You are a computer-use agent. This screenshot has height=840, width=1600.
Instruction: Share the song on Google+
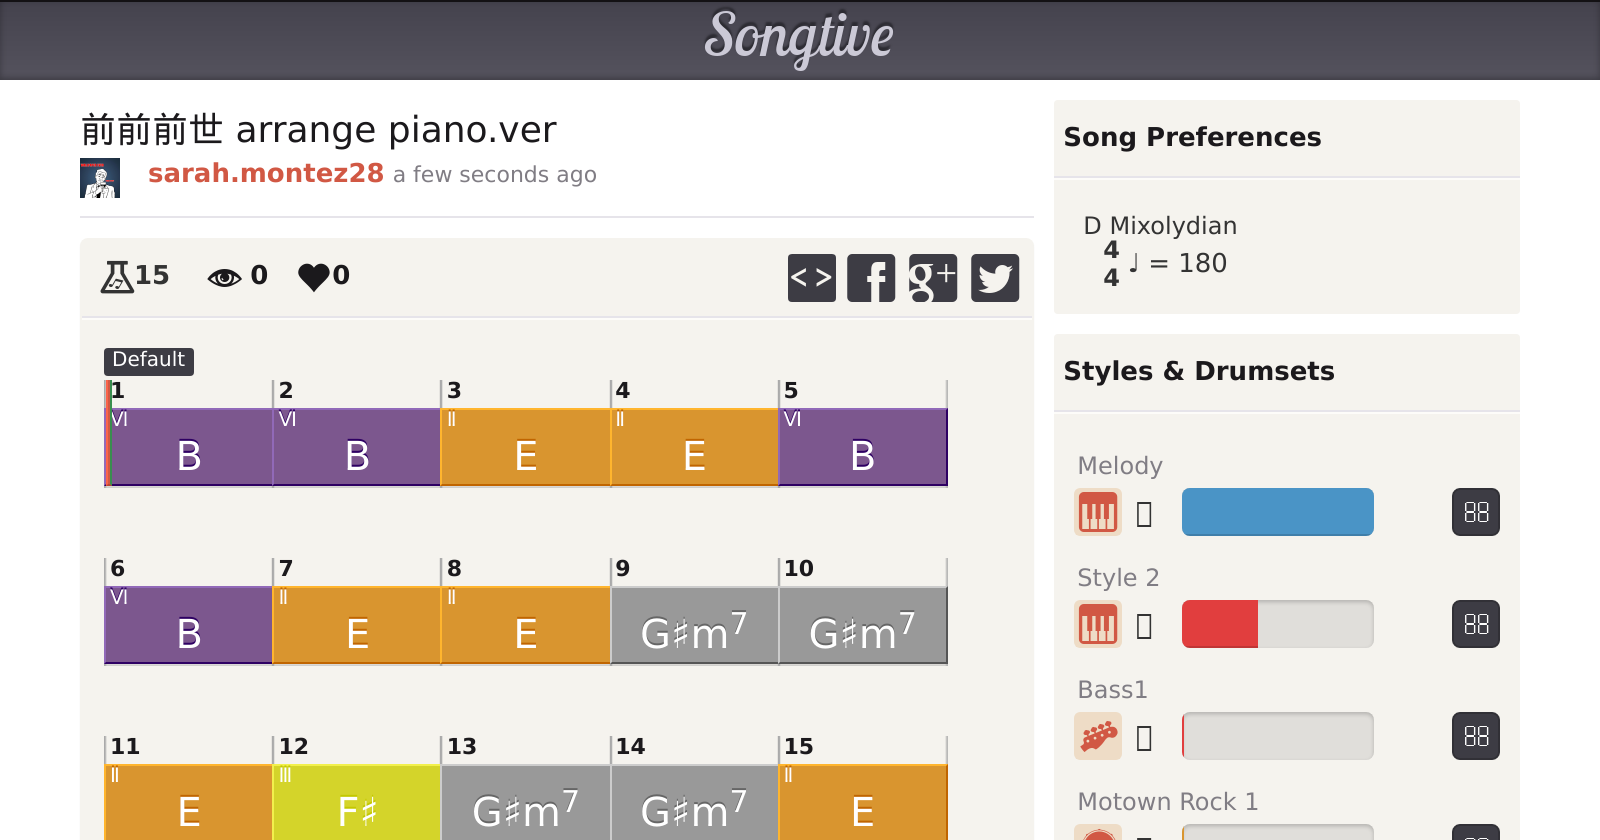click(x=932, y=277)
